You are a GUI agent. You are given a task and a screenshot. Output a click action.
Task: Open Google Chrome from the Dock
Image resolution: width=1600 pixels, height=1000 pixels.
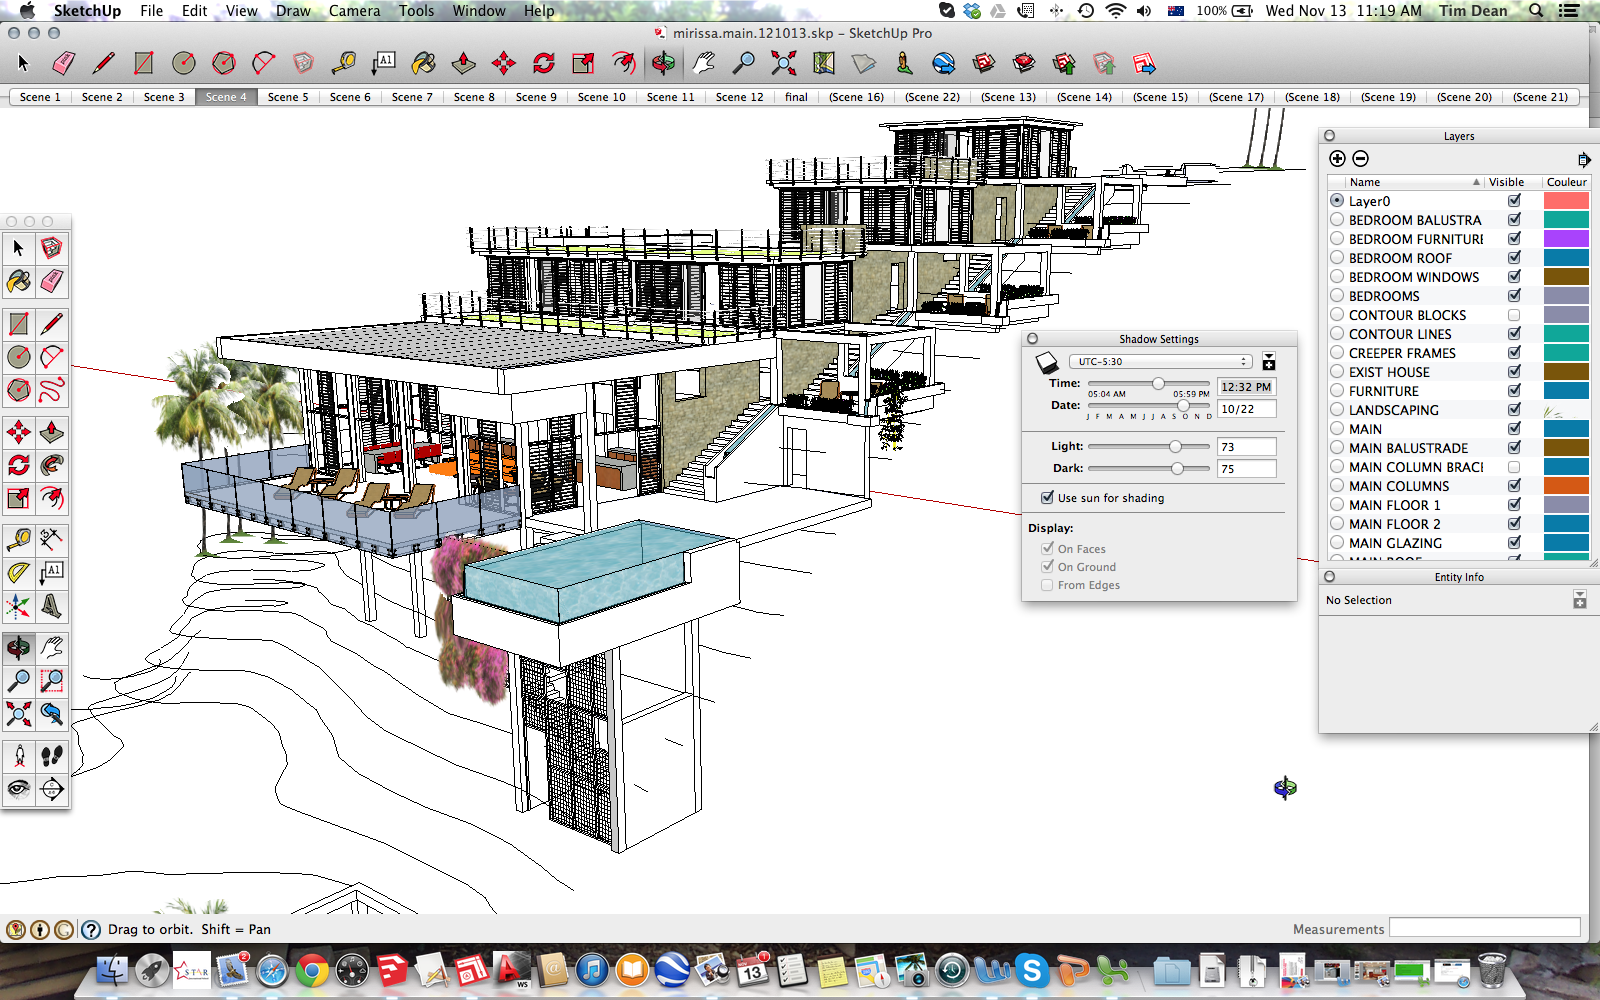pos(312,970)
